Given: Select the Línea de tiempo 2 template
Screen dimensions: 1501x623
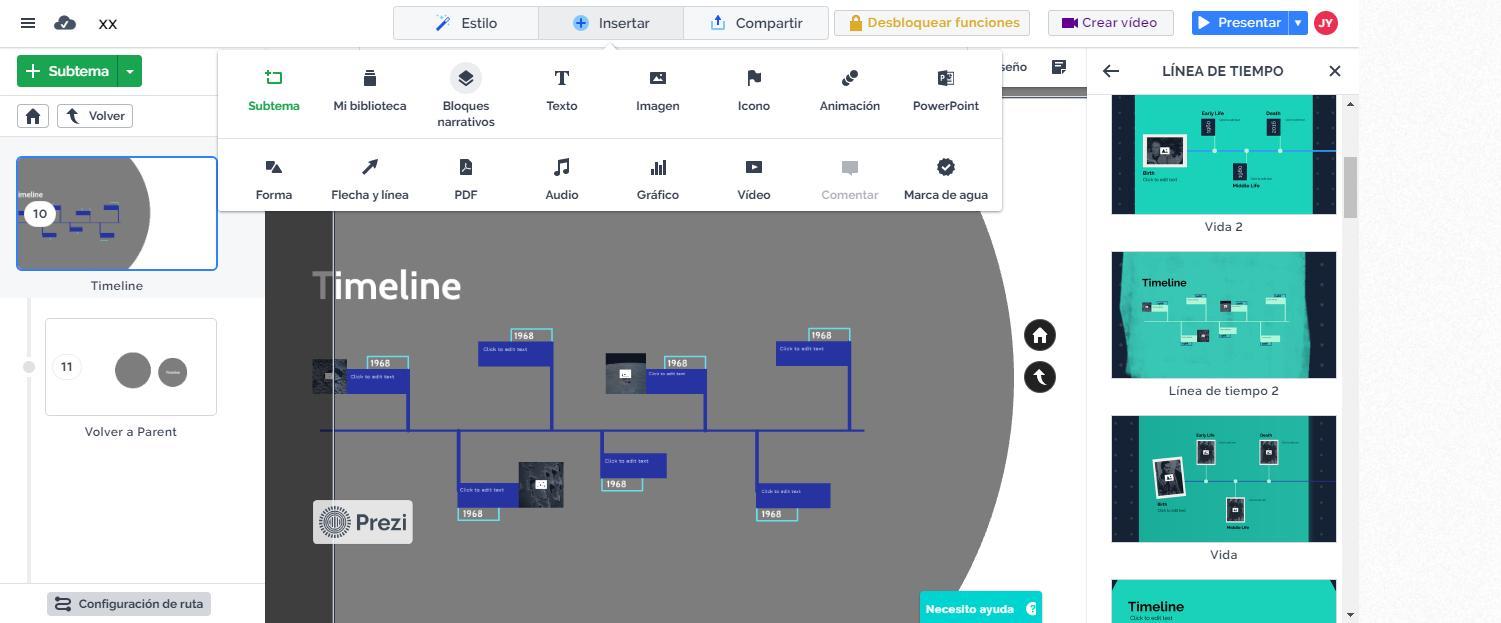Looking at the screenshot, I should [x=1223, y=316].
